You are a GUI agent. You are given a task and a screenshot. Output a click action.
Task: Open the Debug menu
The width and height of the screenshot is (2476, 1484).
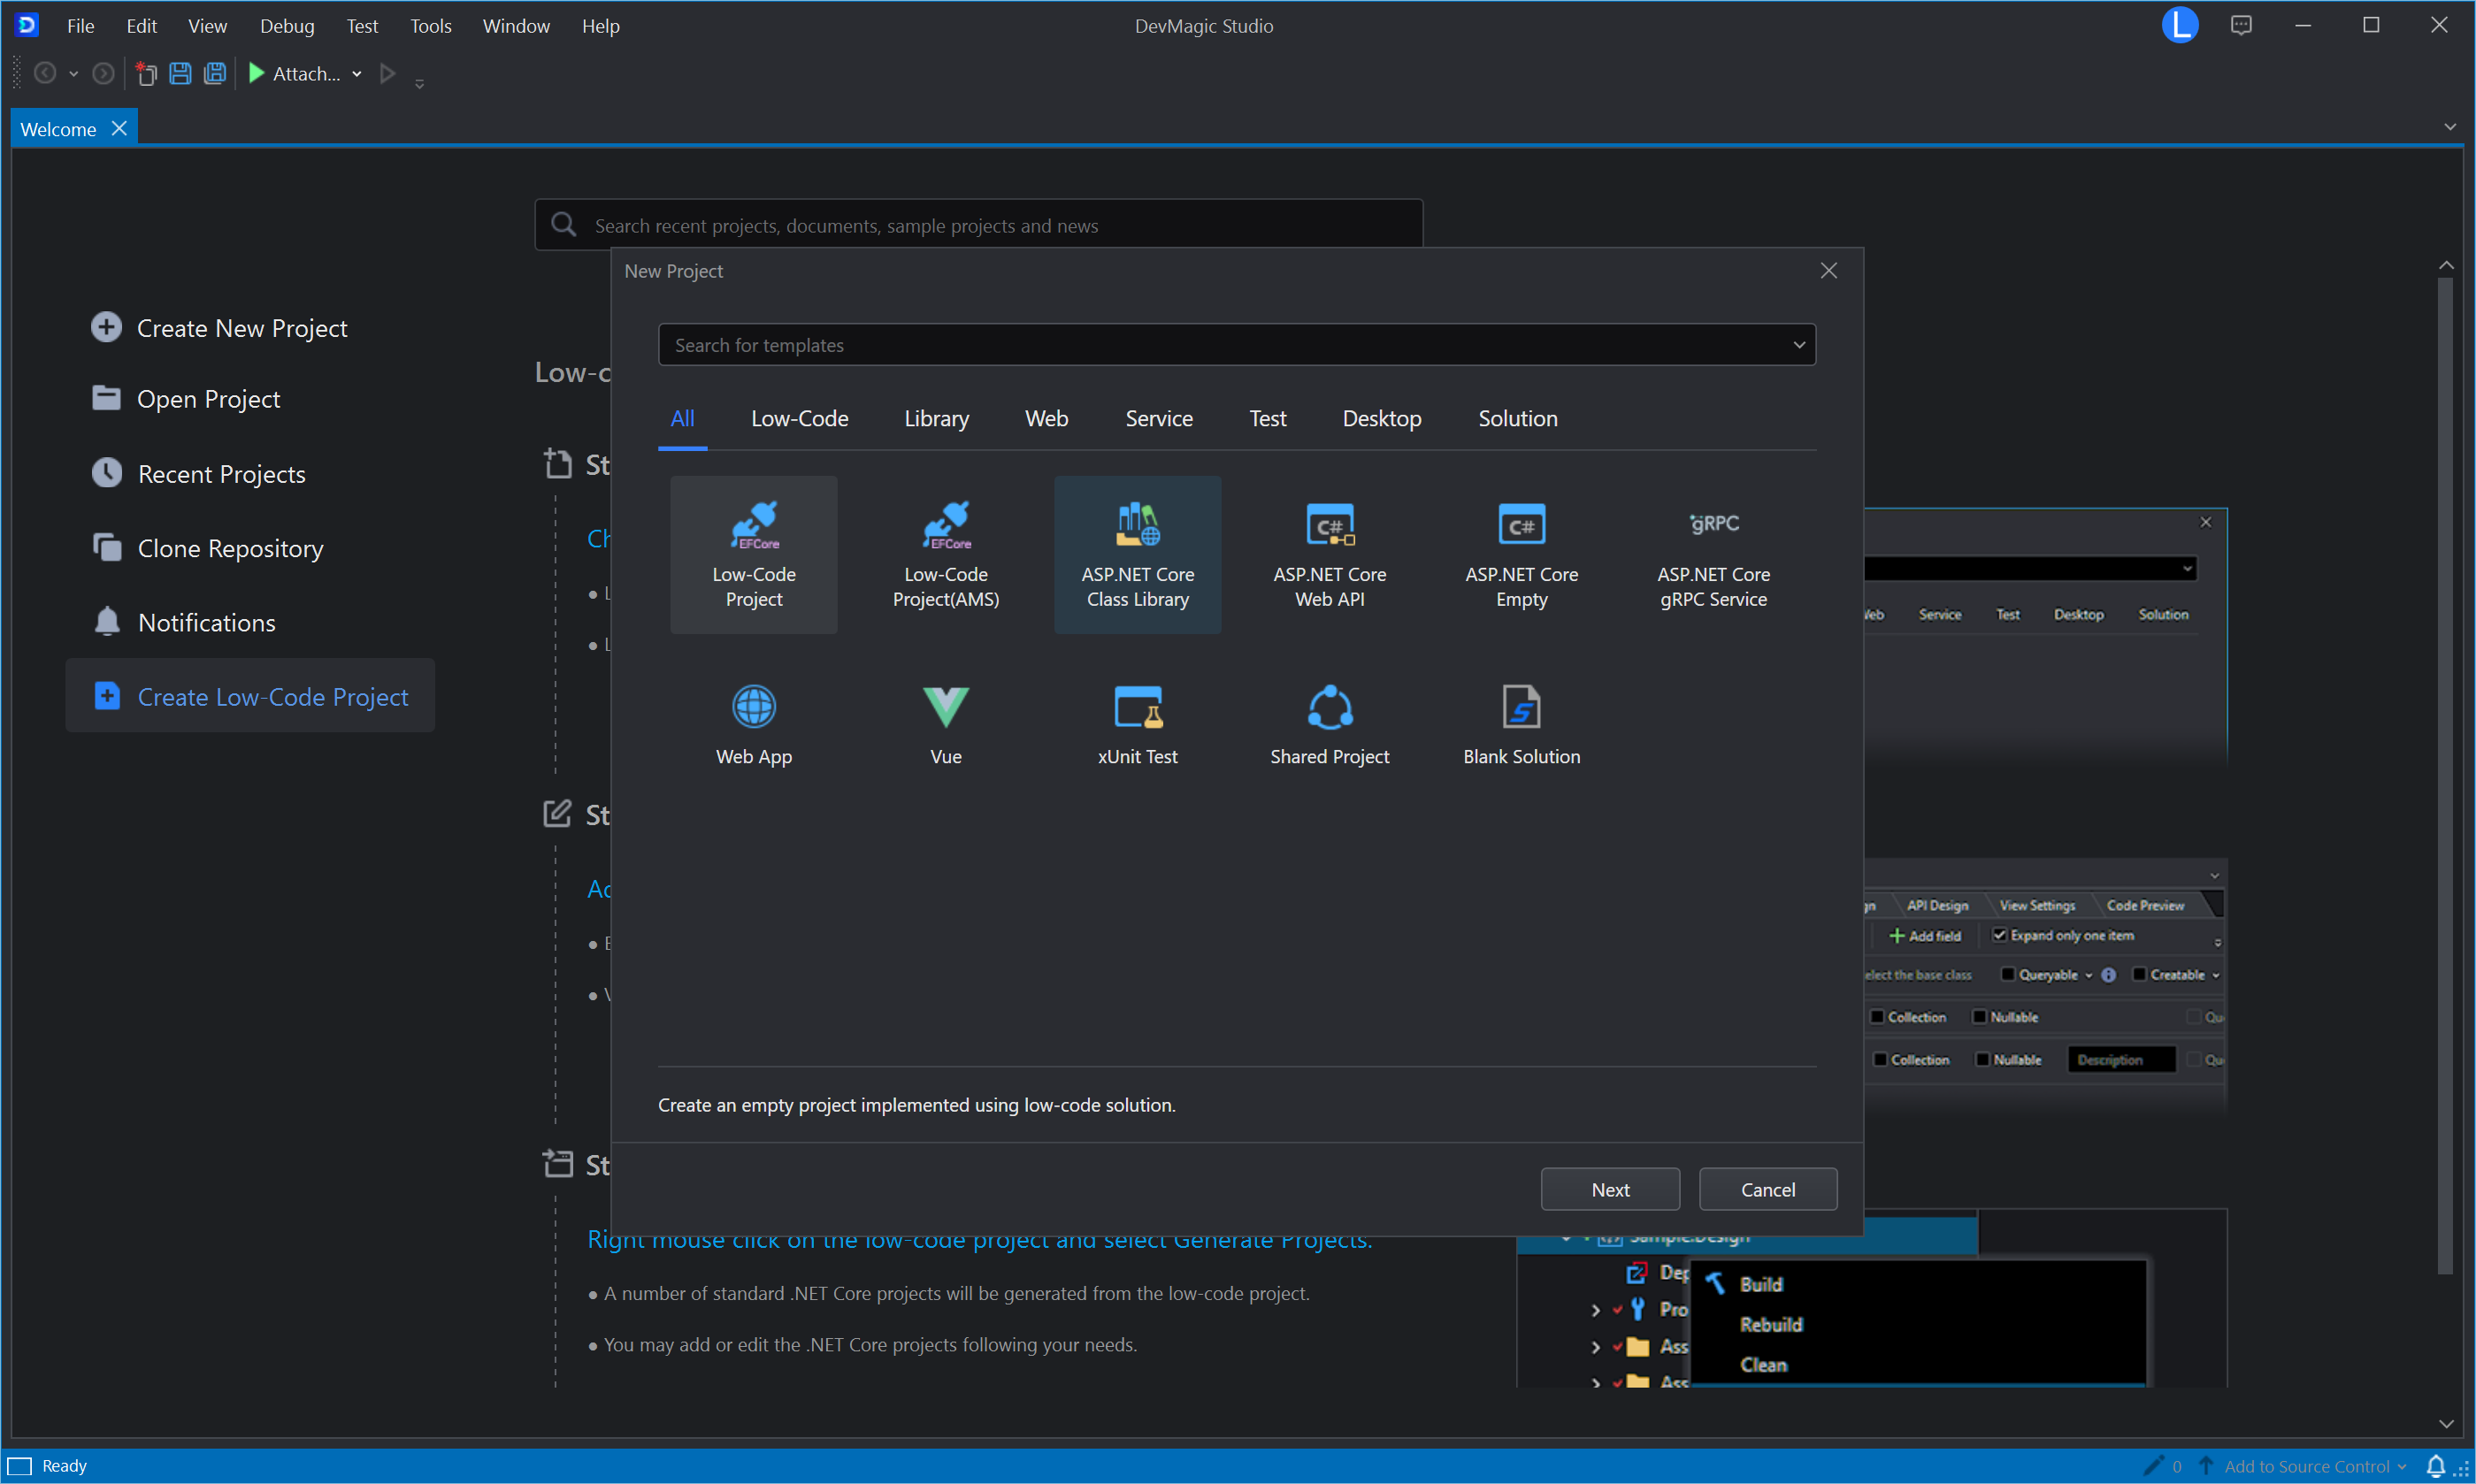tap(287, 26)
